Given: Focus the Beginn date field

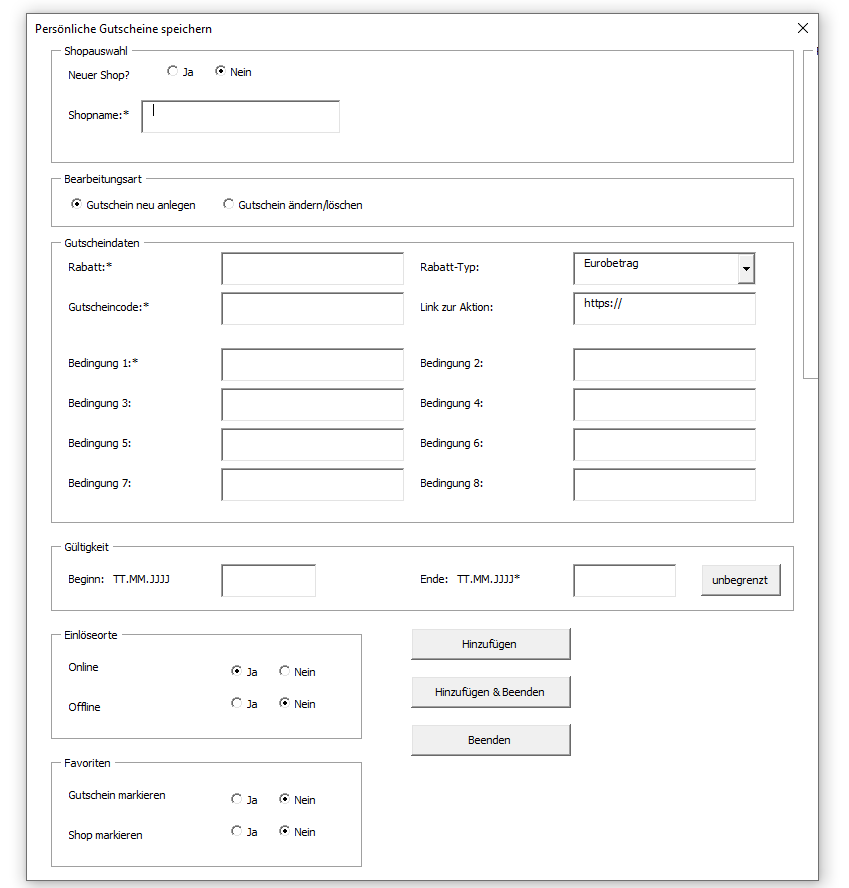Looking at the screenshot, I should [x=268, y=581].
